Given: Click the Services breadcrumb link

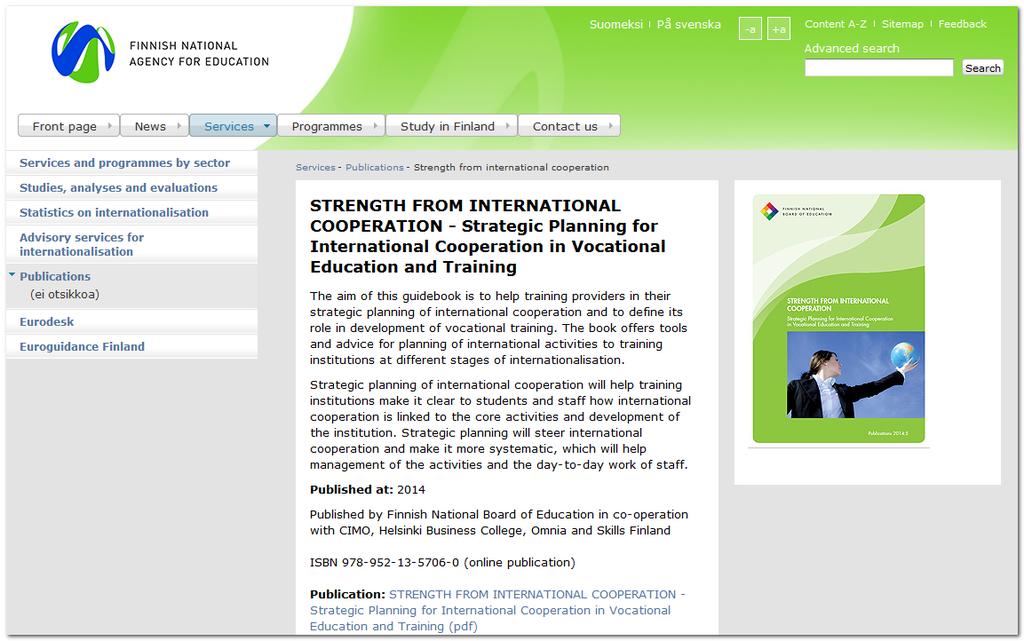Looking at the screenshot, I should [315, 167].
